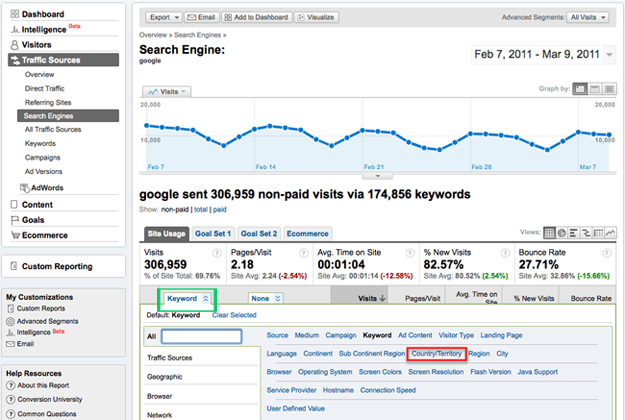
Task: Sort by Visits column header
Action: (x=371, y=298)
